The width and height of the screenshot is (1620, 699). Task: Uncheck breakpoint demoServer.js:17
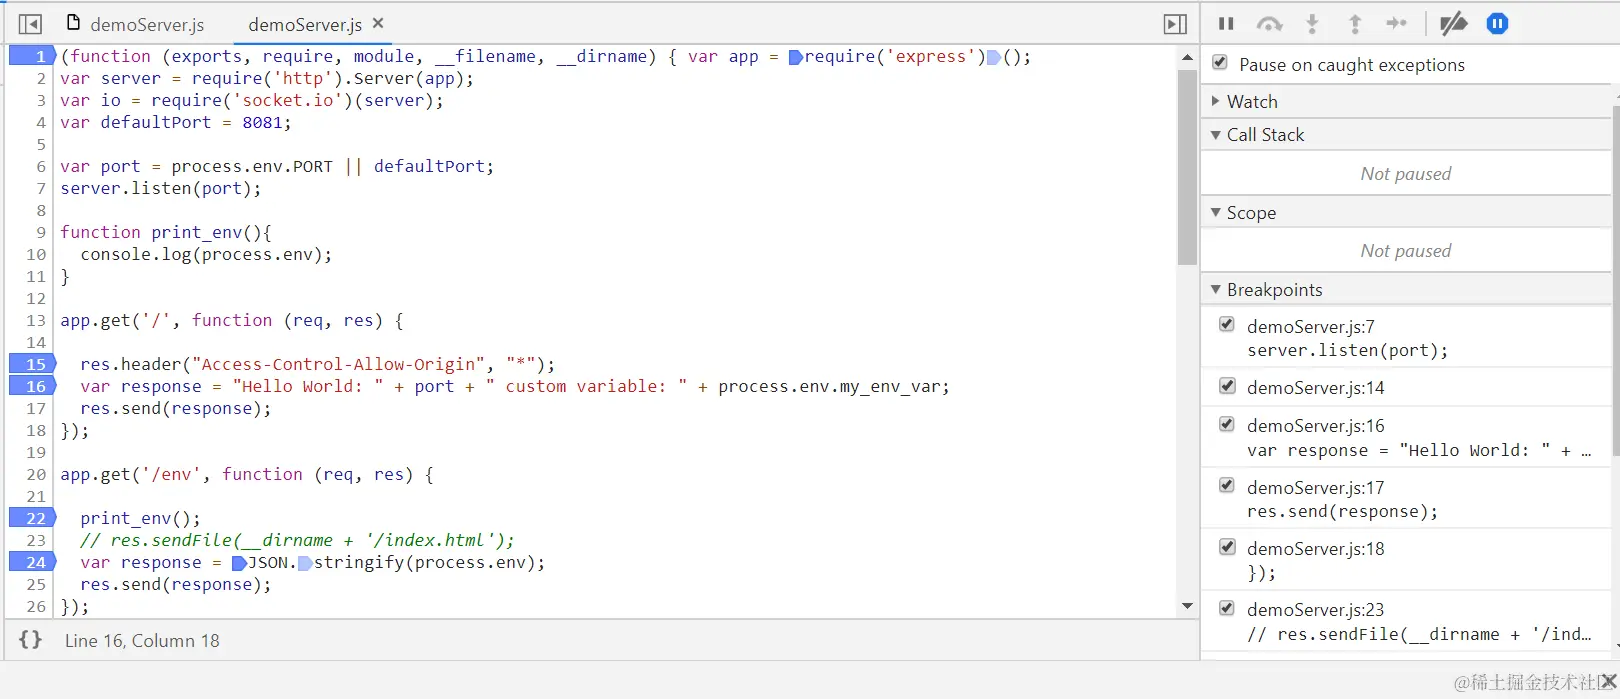tap(1227, 485)
